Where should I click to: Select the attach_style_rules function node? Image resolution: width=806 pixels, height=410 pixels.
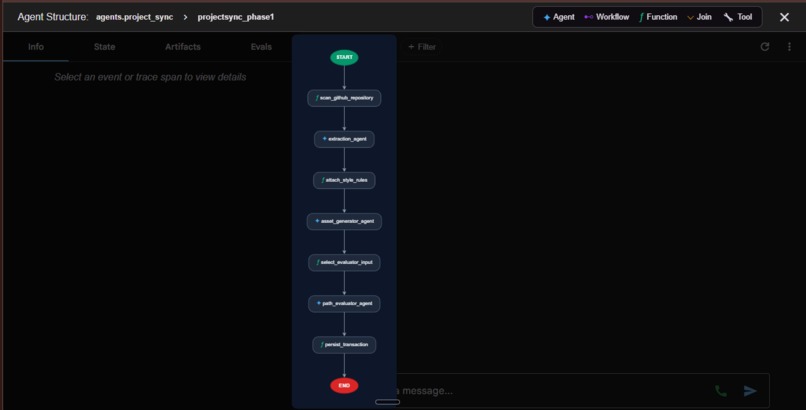click(344, 180)
